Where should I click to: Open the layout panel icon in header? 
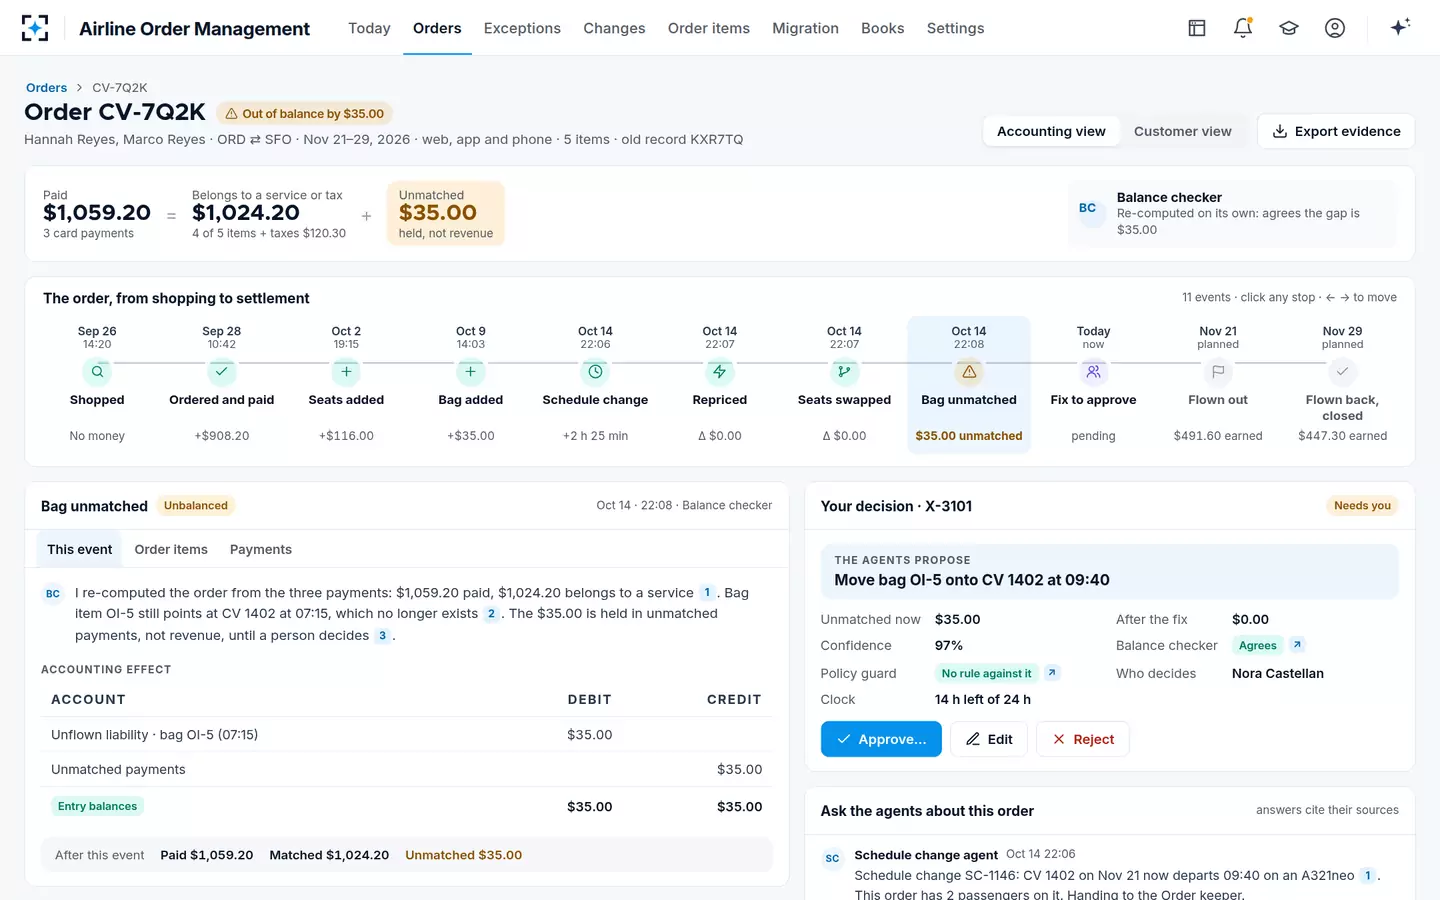pyautogui.click(x=1197, y=28)
